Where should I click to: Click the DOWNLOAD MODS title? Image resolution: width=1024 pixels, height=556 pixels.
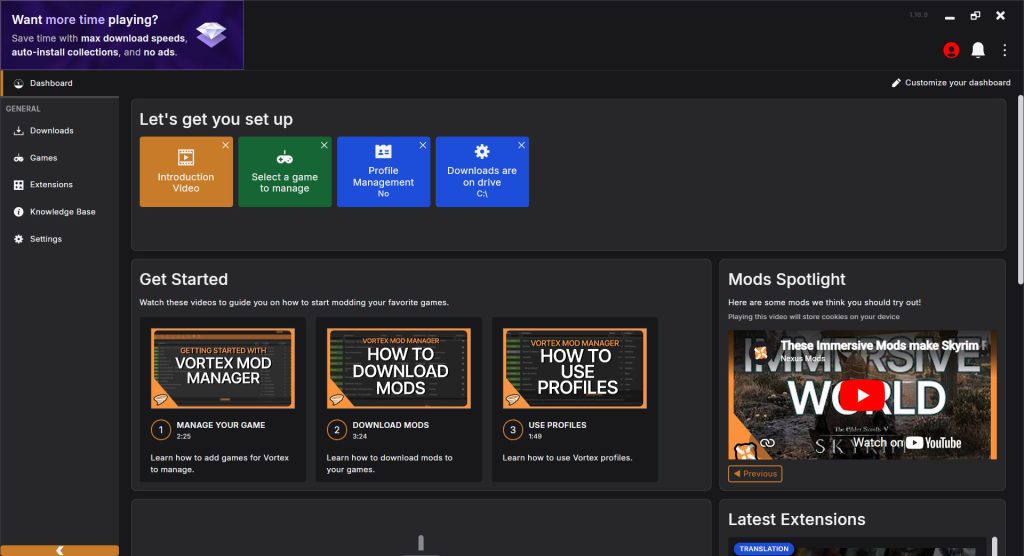(391, 425)
